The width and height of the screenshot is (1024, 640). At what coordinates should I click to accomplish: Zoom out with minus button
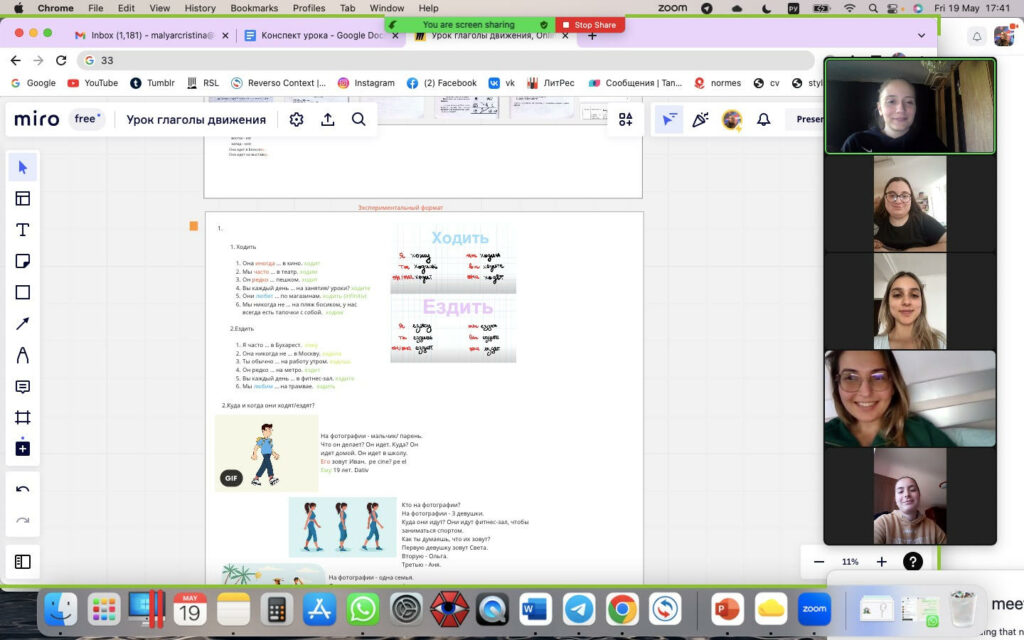(x=819, y=562)
